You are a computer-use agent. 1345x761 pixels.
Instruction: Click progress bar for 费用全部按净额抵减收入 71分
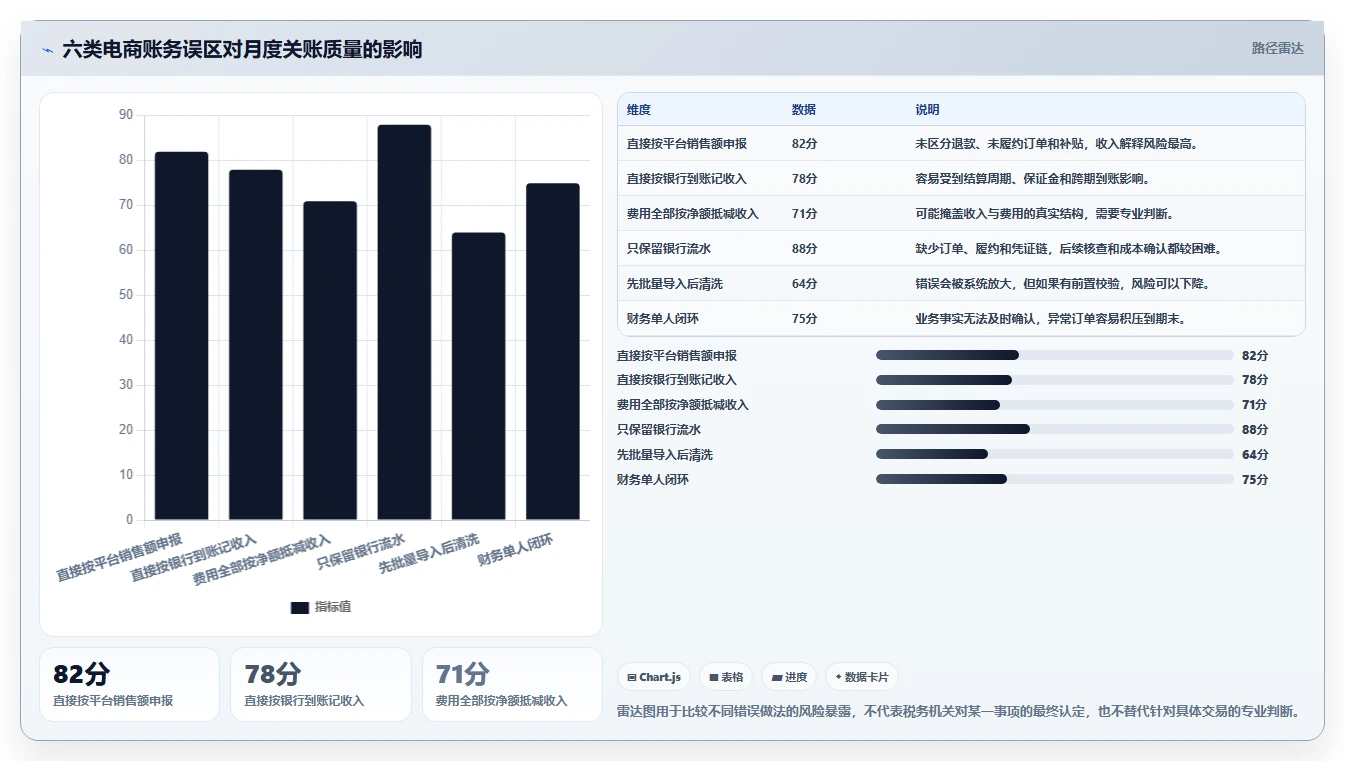point(1054,405)
